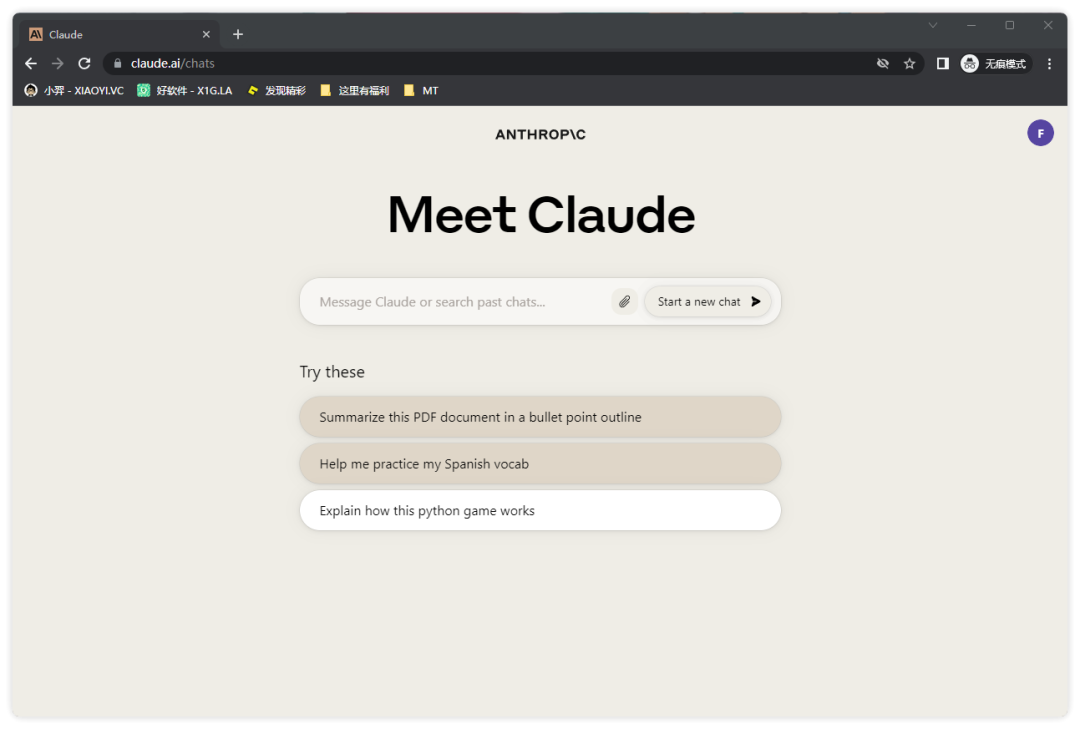Minimize the browser window
1080x729 pixels.
pos(971,25)
